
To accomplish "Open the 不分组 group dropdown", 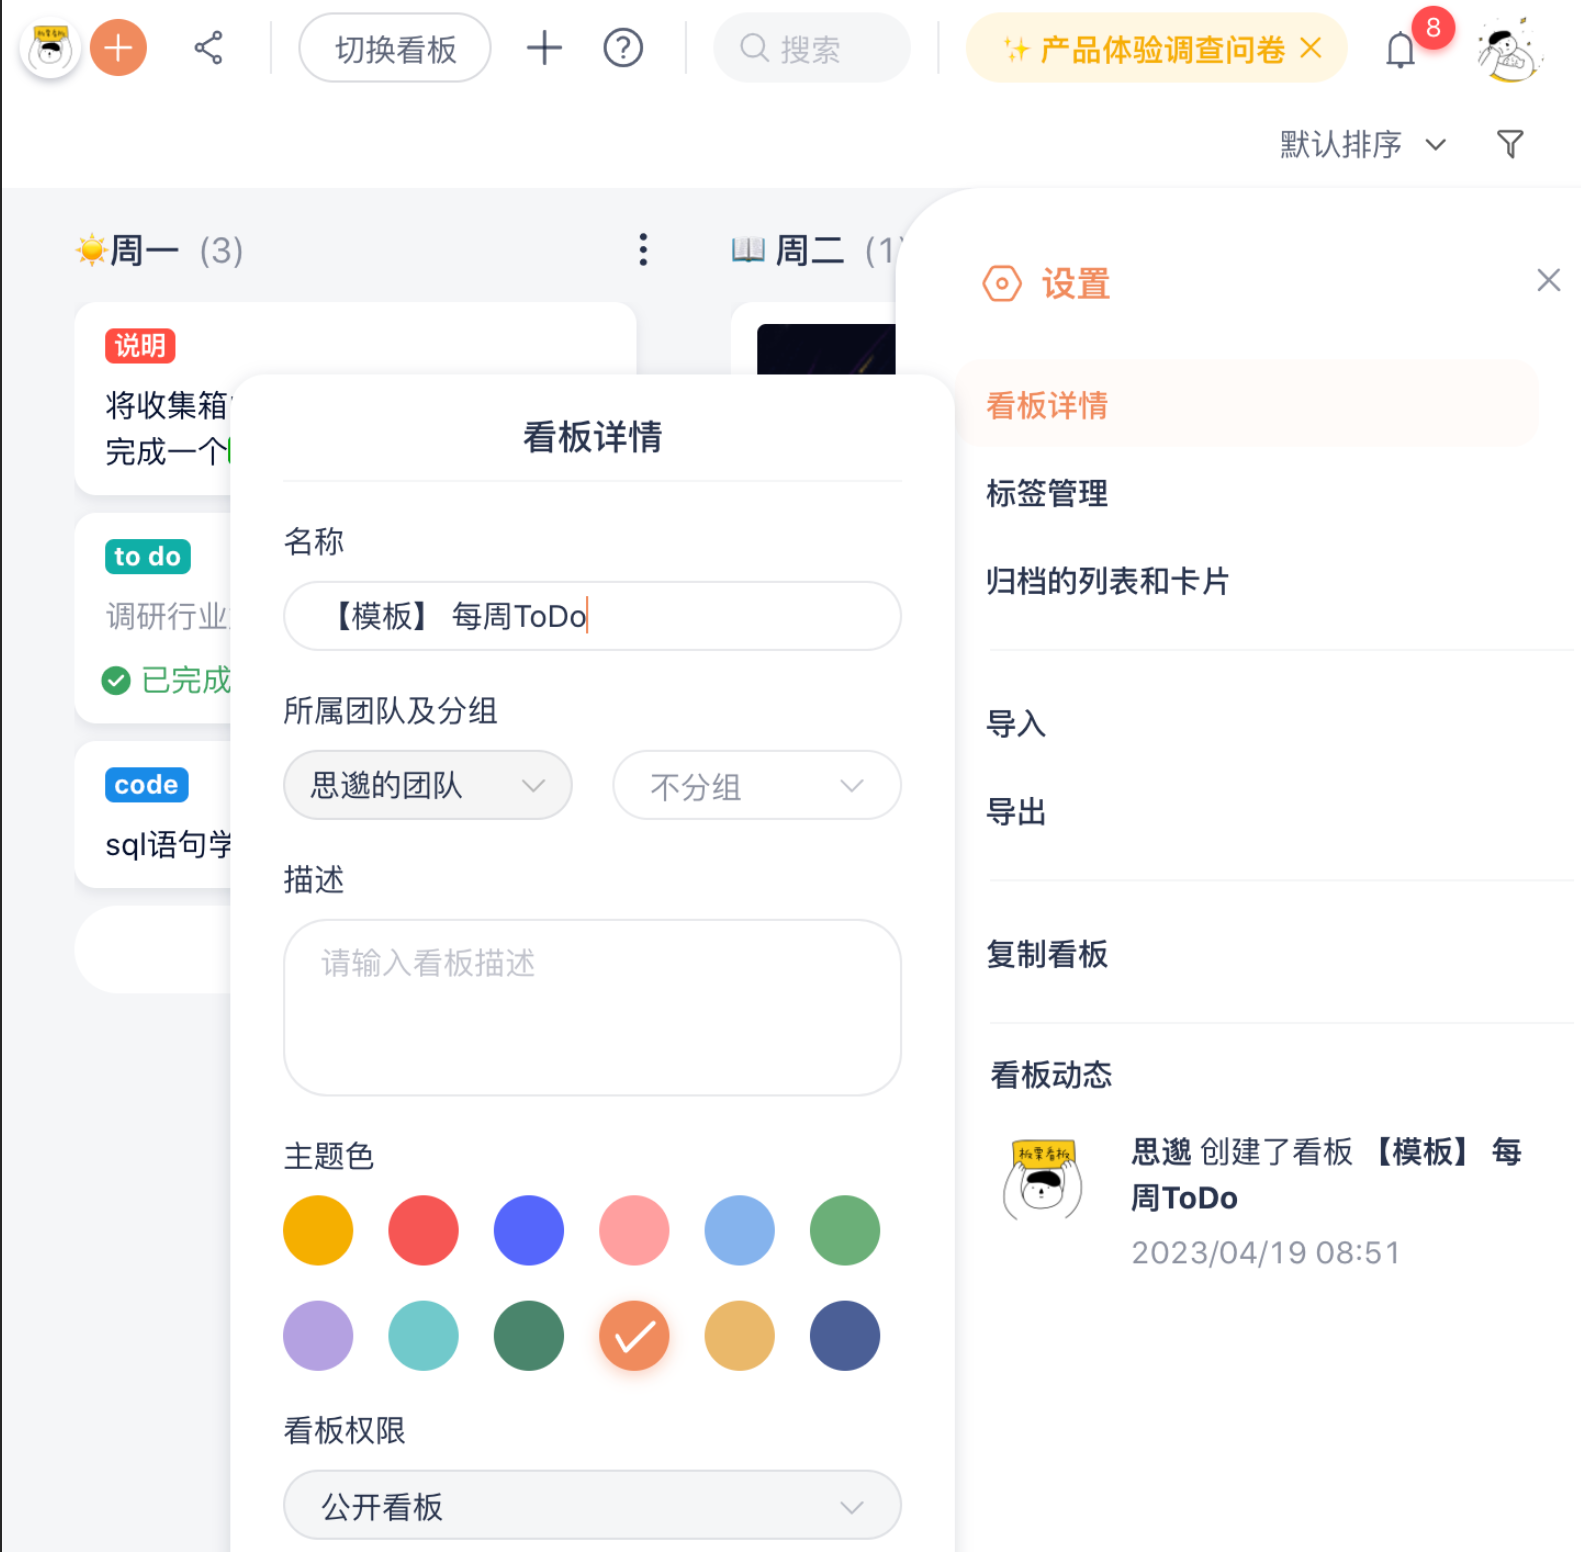I will coord(756,786).
